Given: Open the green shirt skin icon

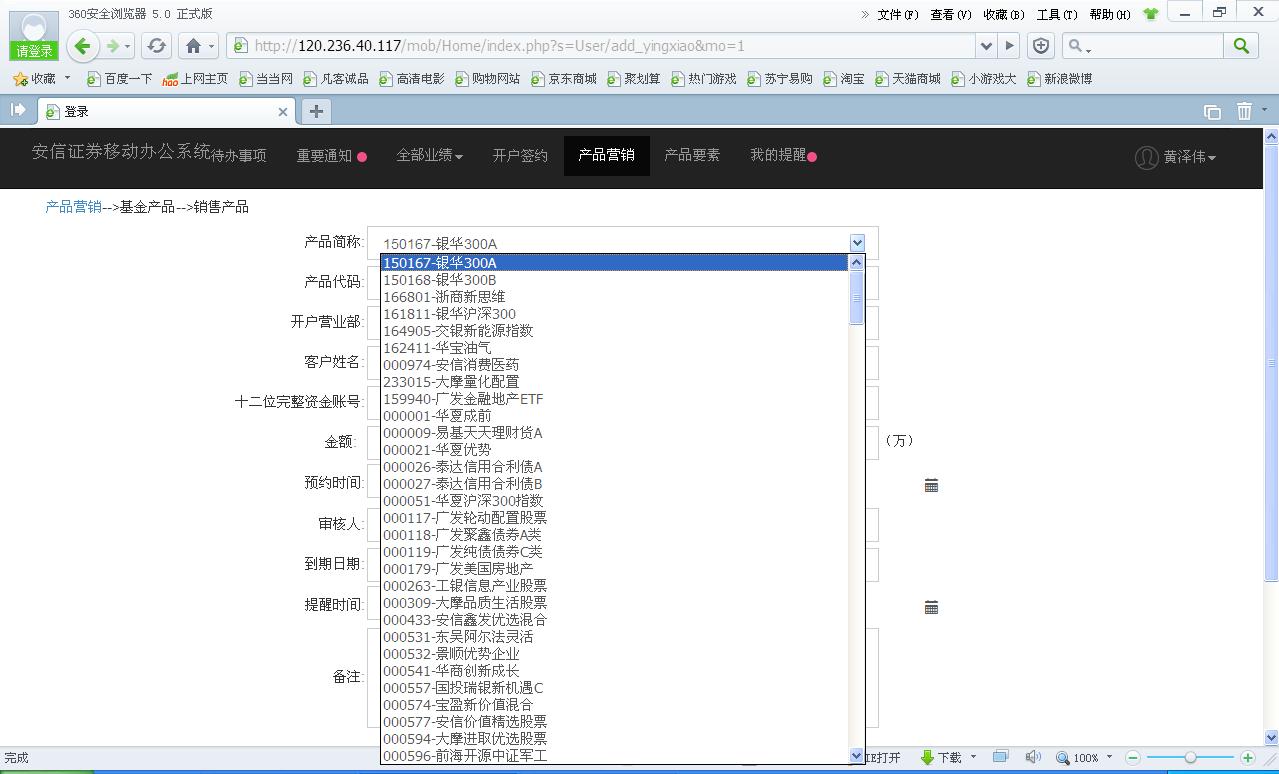Looking at the screenshot, I should pyautogui.click(x=1150, y=14).
